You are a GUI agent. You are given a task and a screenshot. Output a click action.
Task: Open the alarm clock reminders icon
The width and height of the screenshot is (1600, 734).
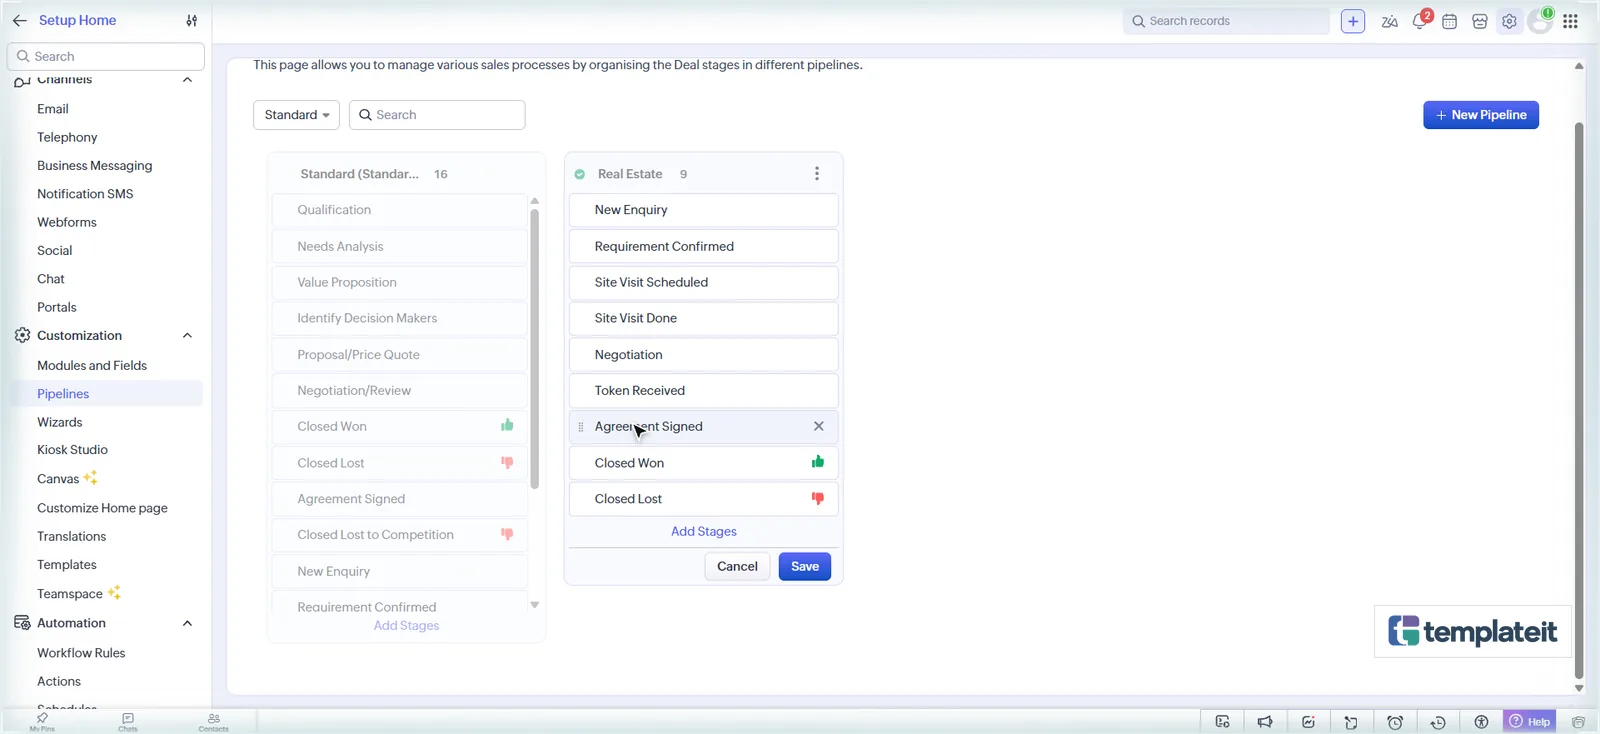pos(1395,722)
